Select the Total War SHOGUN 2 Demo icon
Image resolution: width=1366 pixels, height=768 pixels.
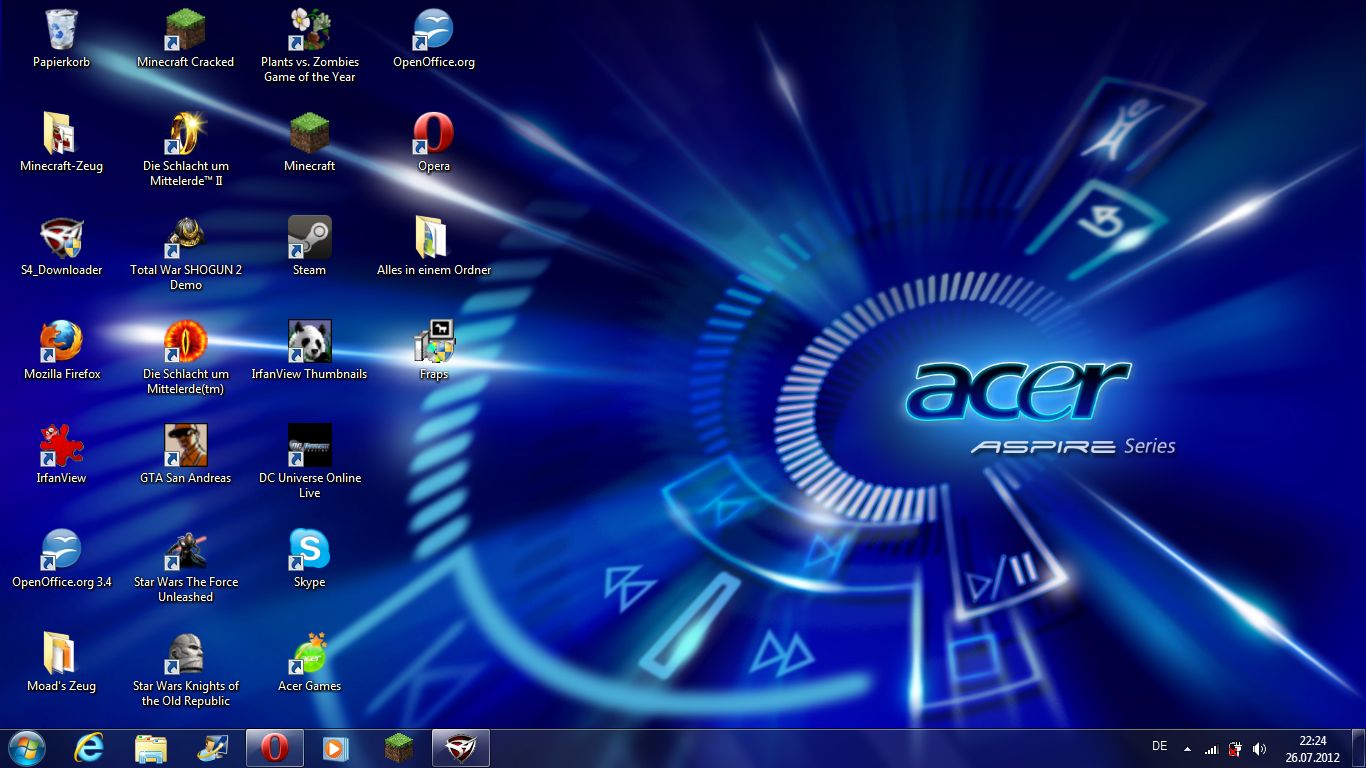point(185,238)
